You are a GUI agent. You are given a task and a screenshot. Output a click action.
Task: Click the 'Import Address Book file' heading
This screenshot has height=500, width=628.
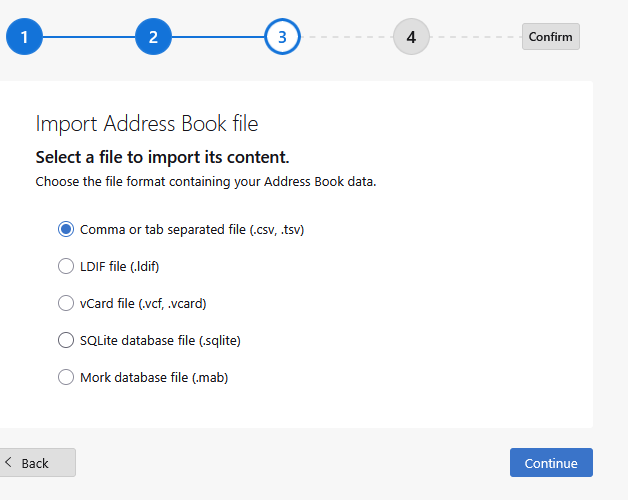coord(147,123)
